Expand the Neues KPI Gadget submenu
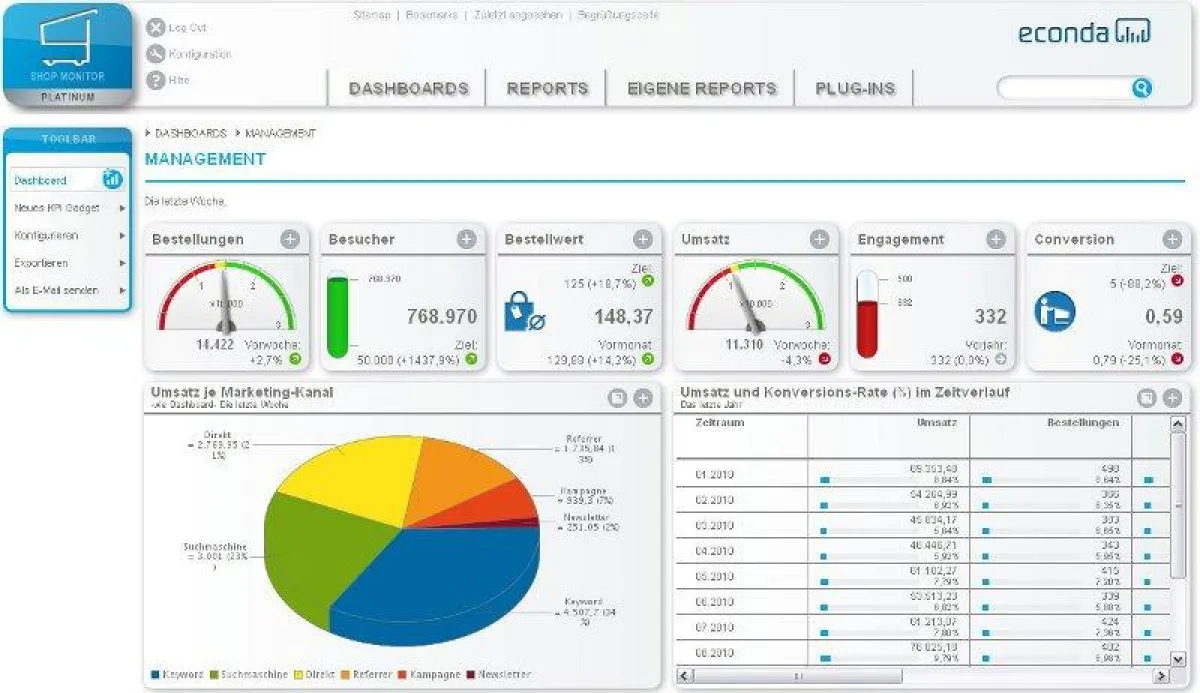1200x693 pixels. [121, 207]
